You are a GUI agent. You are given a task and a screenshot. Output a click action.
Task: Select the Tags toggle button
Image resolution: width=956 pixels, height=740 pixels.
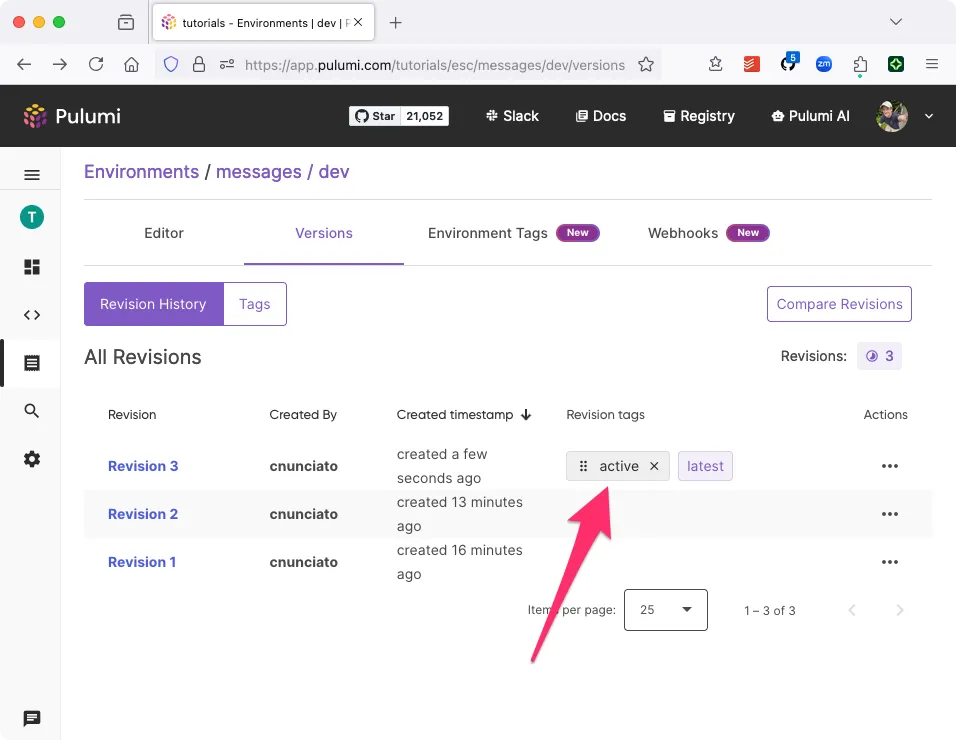pos(255,304)
